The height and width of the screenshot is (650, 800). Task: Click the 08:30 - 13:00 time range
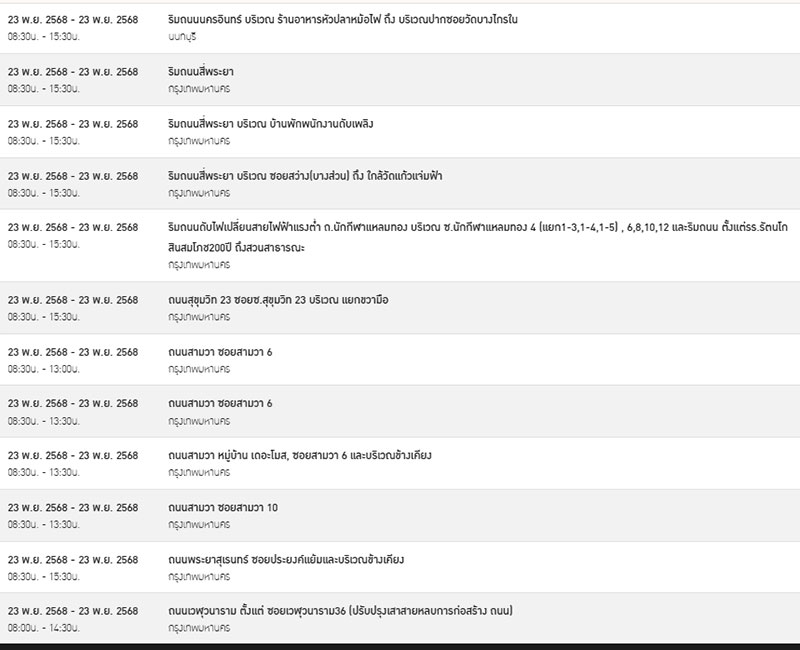(x=45, y=368)
